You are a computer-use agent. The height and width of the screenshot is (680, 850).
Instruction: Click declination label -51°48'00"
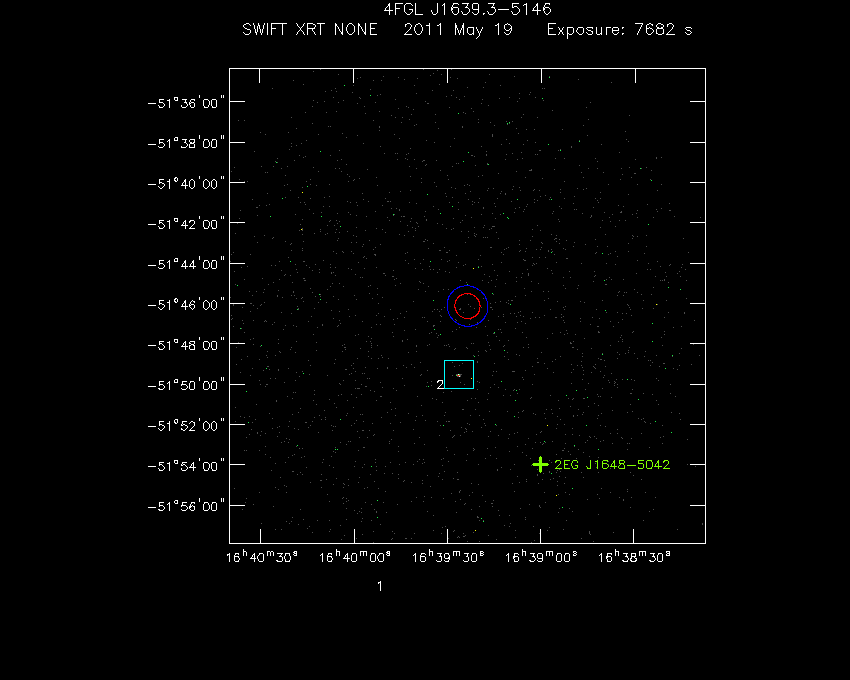186,345
